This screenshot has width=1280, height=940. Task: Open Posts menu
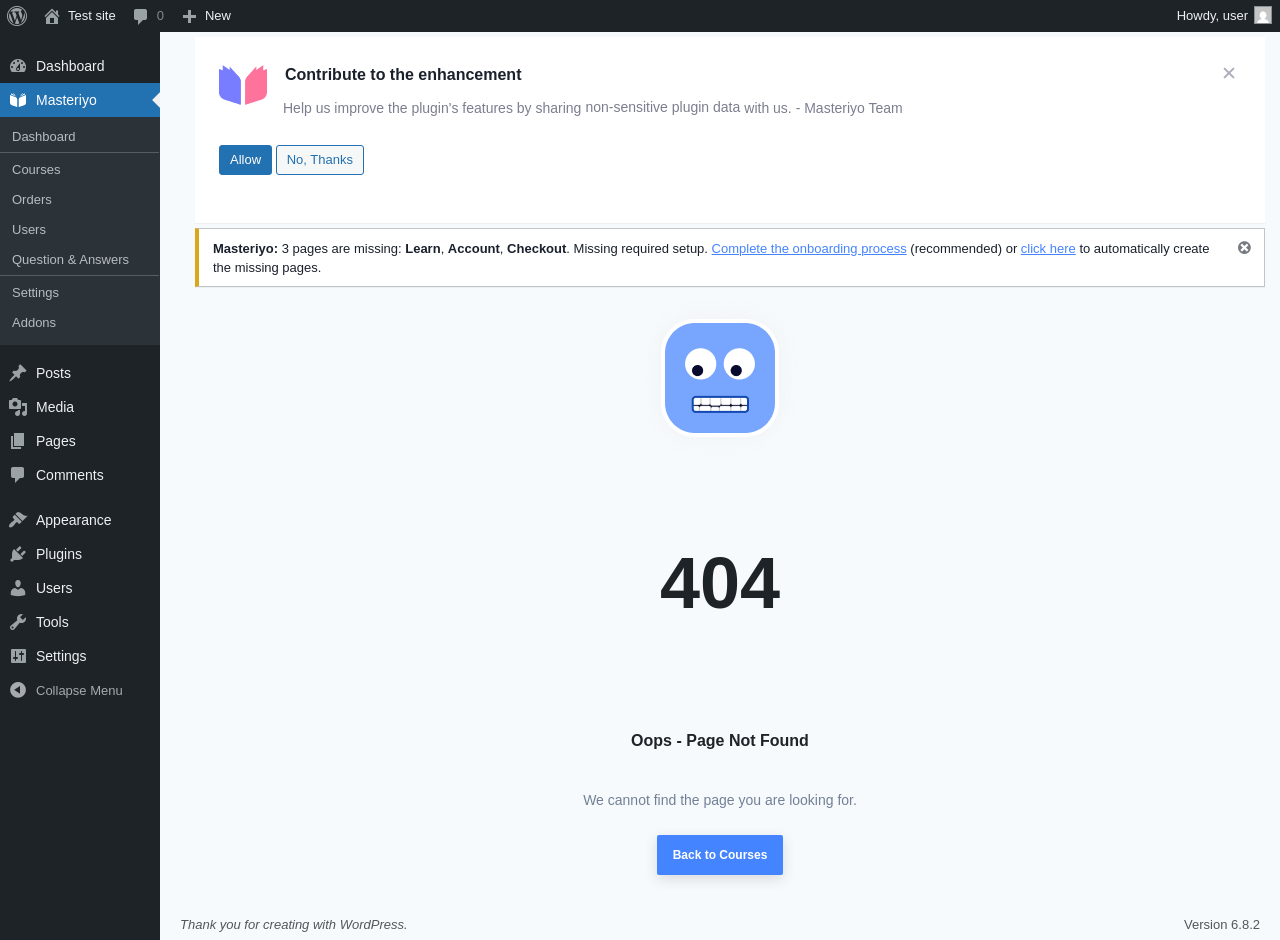[80, 373]
